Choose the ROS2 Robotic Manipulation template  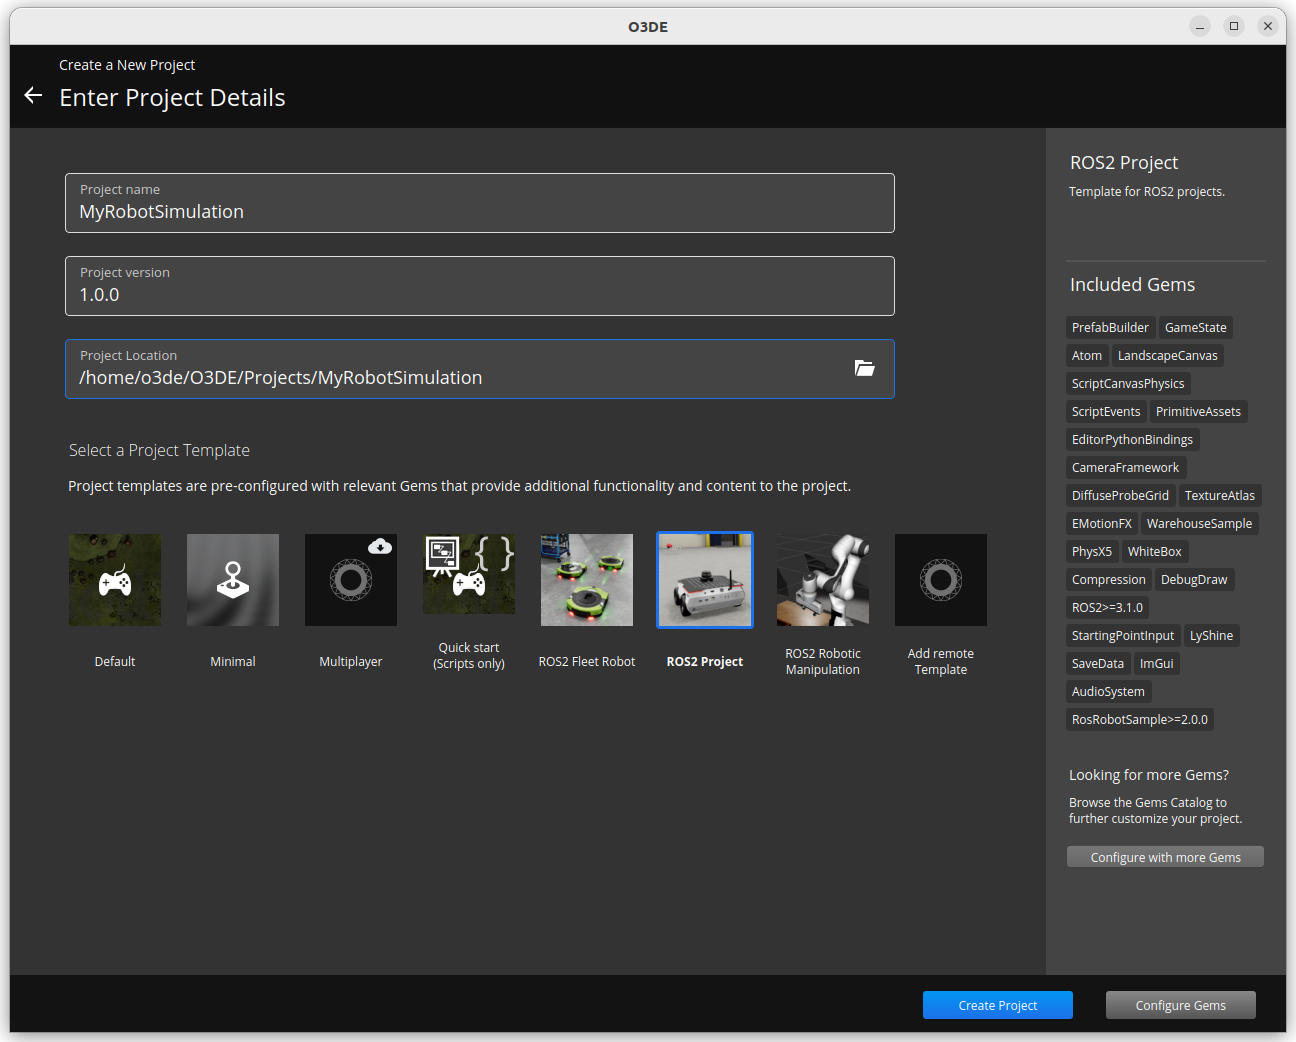(x=823, y=580)
